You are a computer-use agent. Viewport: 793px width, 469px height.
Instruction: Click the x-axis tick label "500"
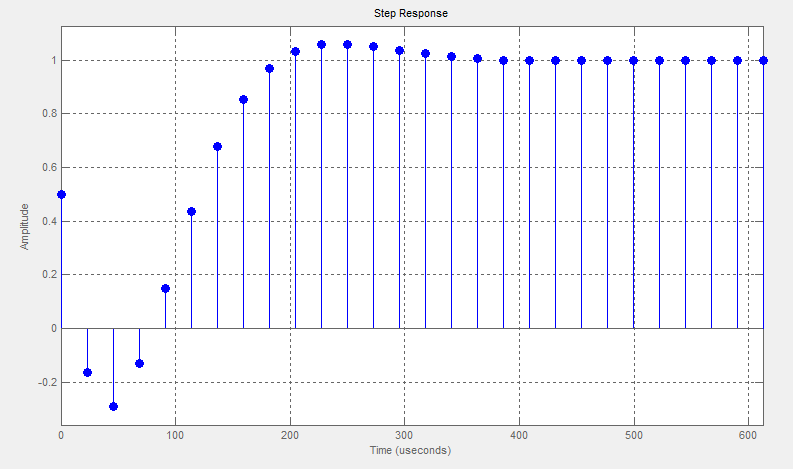[634, 435]
